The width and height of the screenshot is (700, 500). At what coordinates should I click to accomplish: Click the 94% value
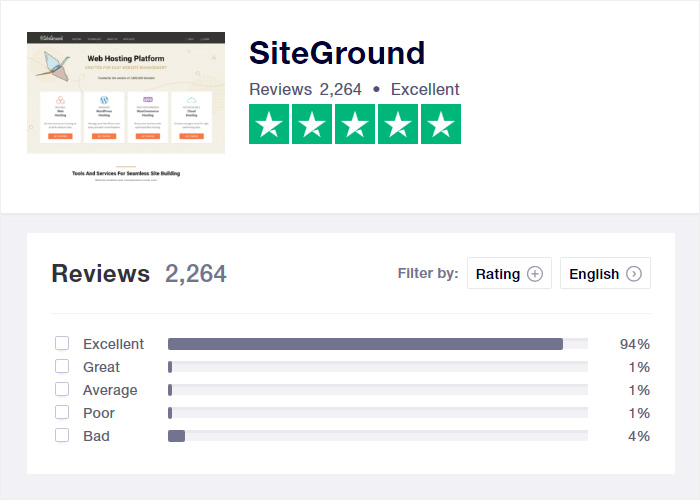(x=635, y=344)
